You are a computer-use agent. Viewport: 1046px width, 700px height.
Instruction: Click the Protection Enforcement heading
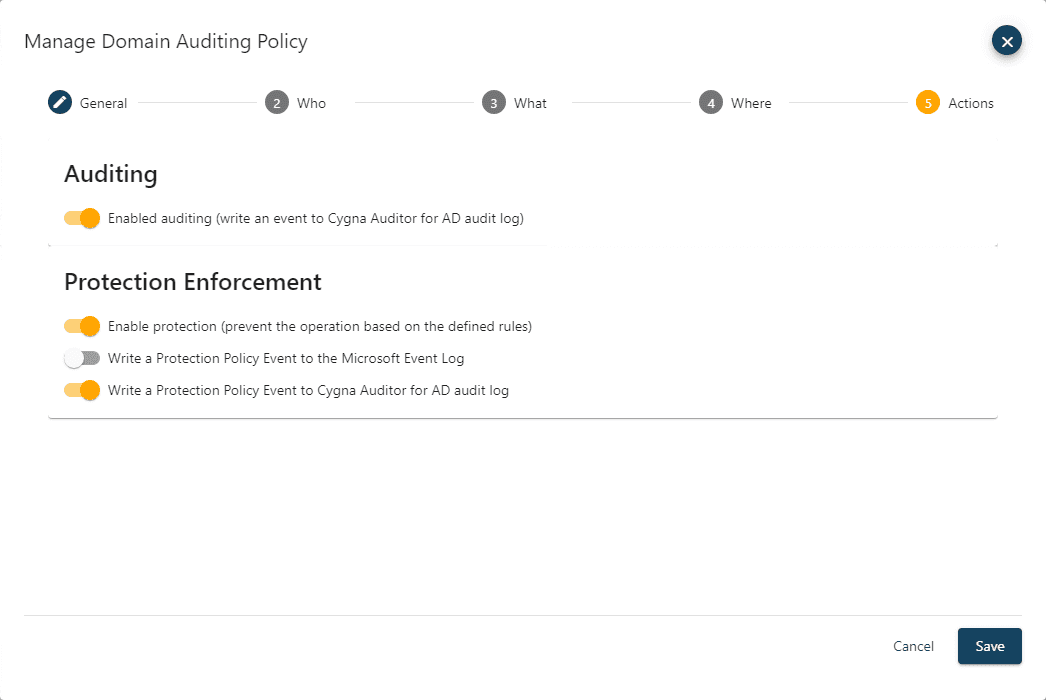click(x=193, y=282)
